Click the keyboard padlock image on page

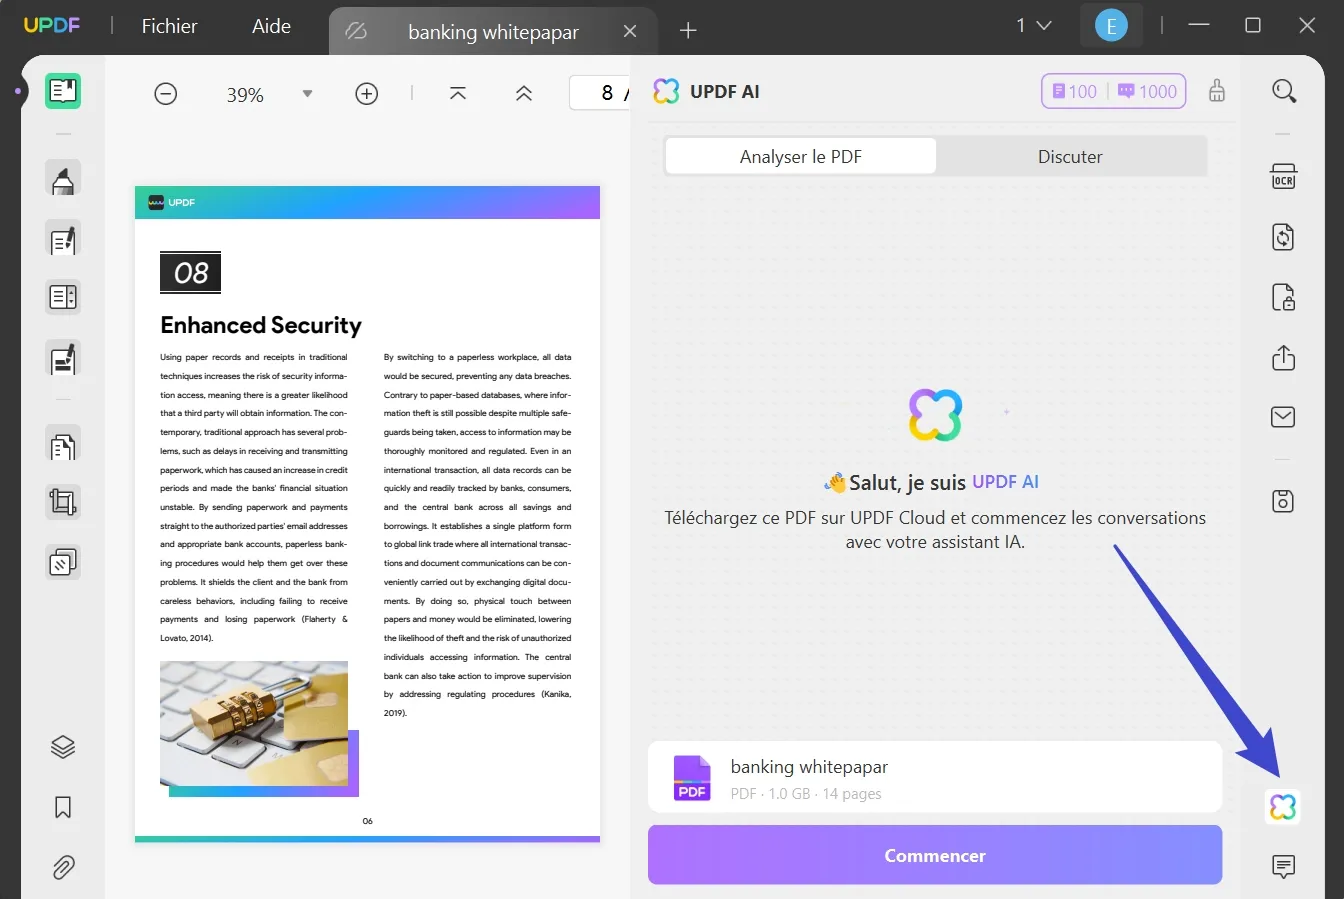point(254,723)
